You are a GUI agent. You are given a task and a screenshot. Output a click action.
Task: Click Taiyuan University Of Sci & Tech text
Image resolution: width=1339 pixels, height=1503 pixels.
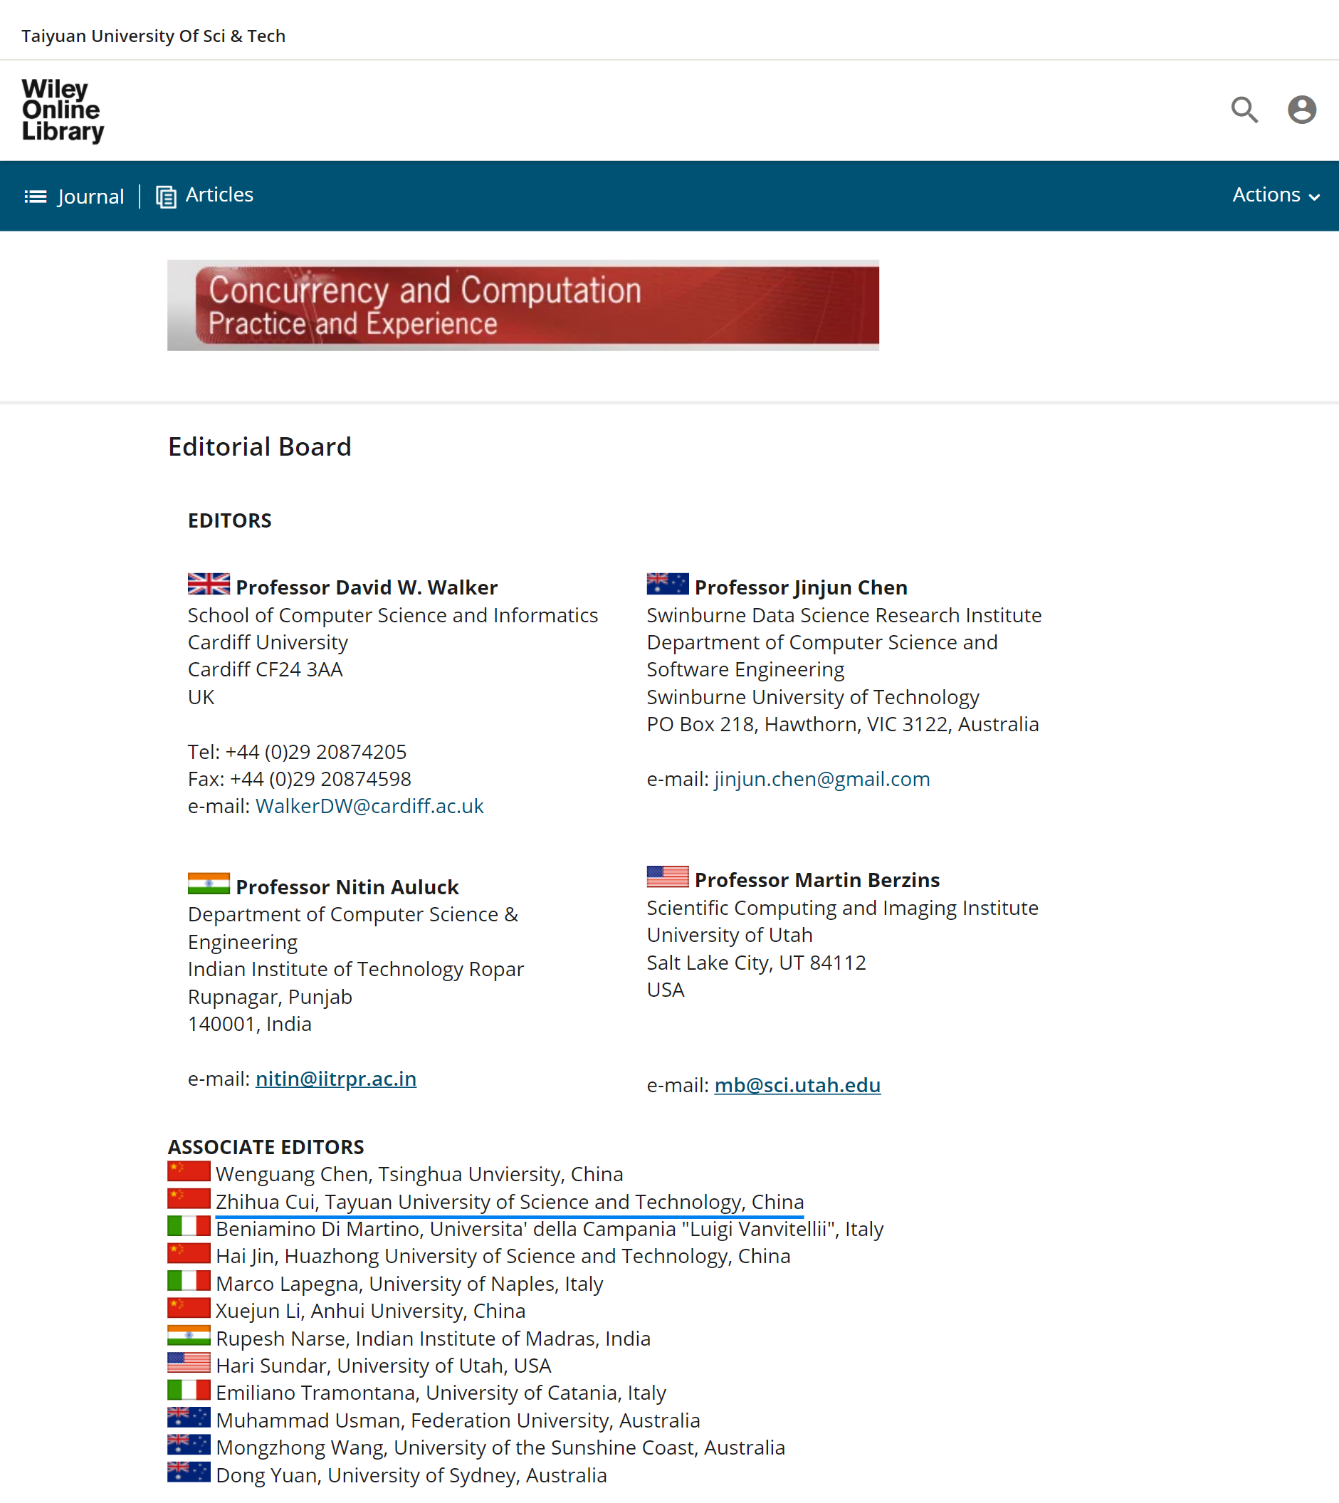point(154,36)
